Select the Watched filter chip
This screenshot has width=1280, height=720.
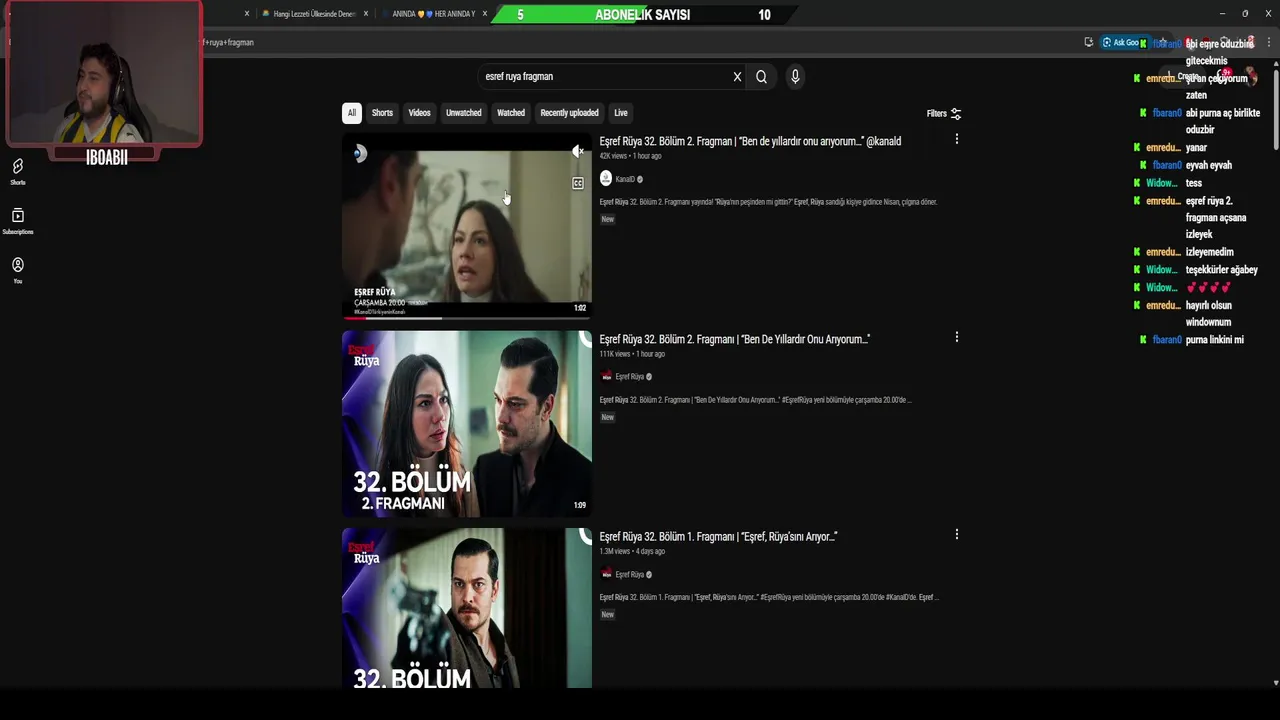click(511, 113)
